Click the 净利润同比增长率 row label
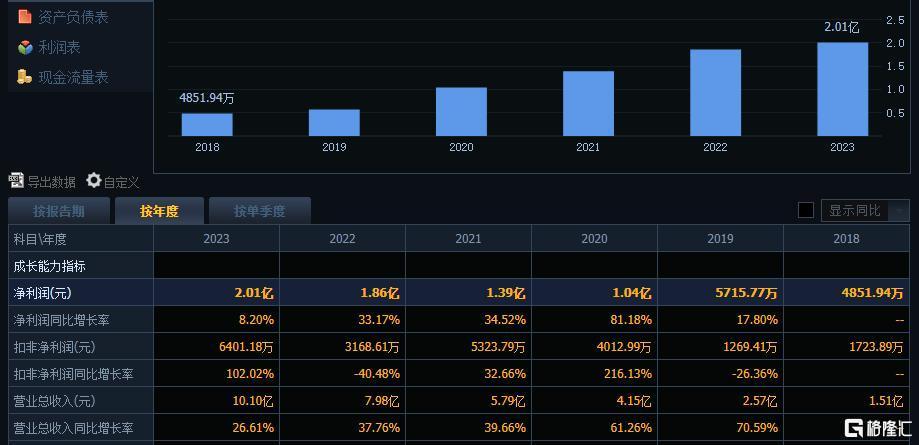This screenshot has width=919, height=445. pyautogui.click(x=61, y=320)
